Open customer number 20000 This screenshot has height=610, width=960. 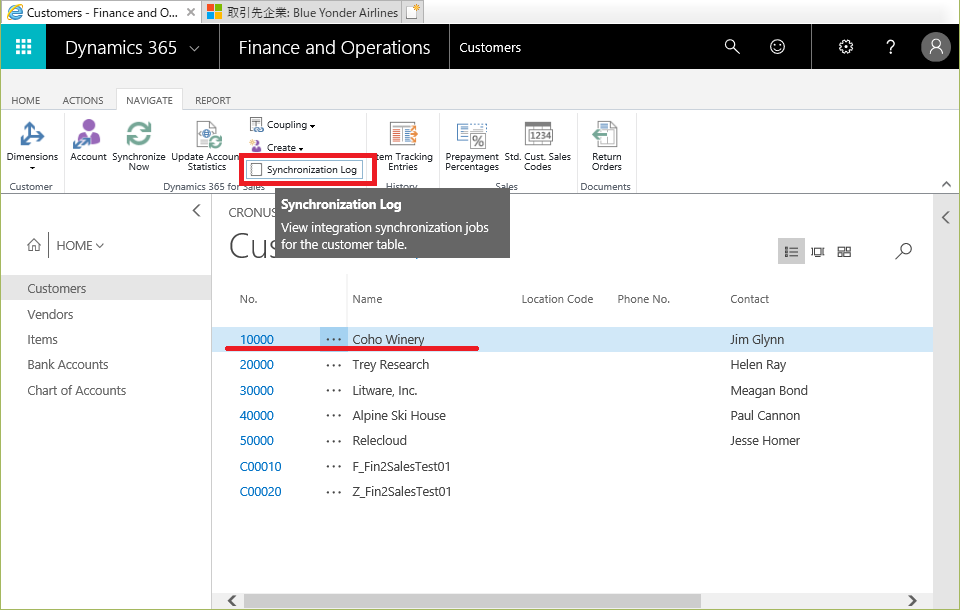[257, 365]
